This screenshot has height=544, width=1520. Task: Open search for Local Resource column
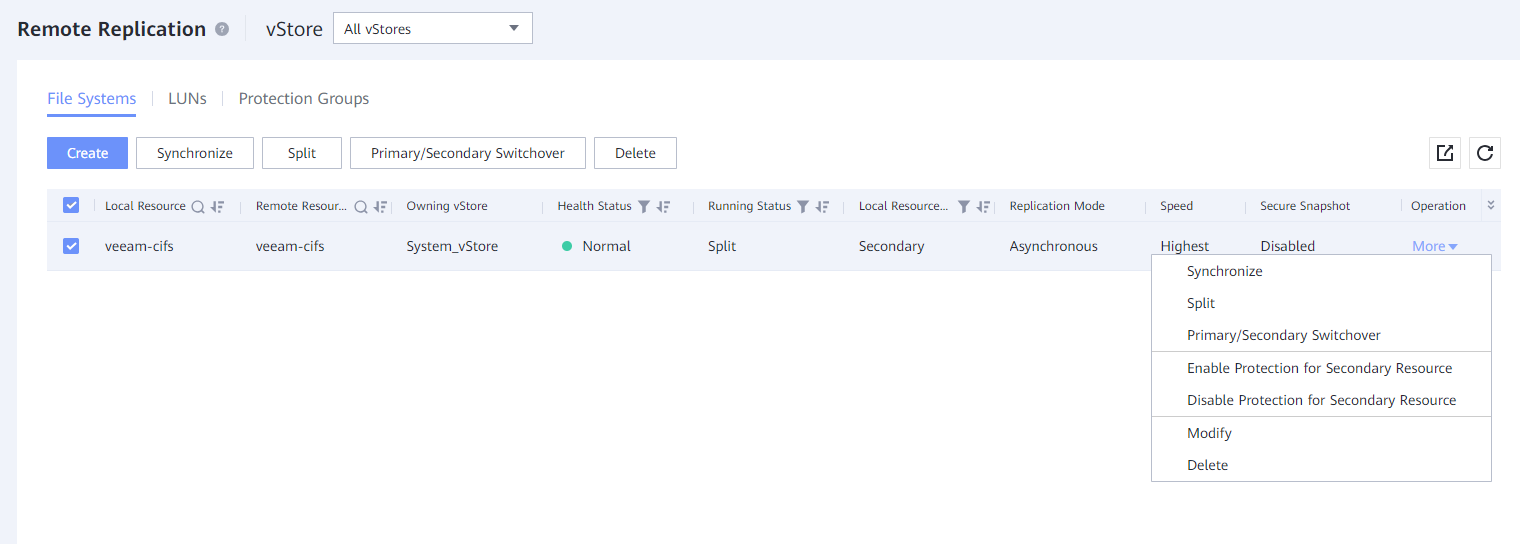[198, 207]
